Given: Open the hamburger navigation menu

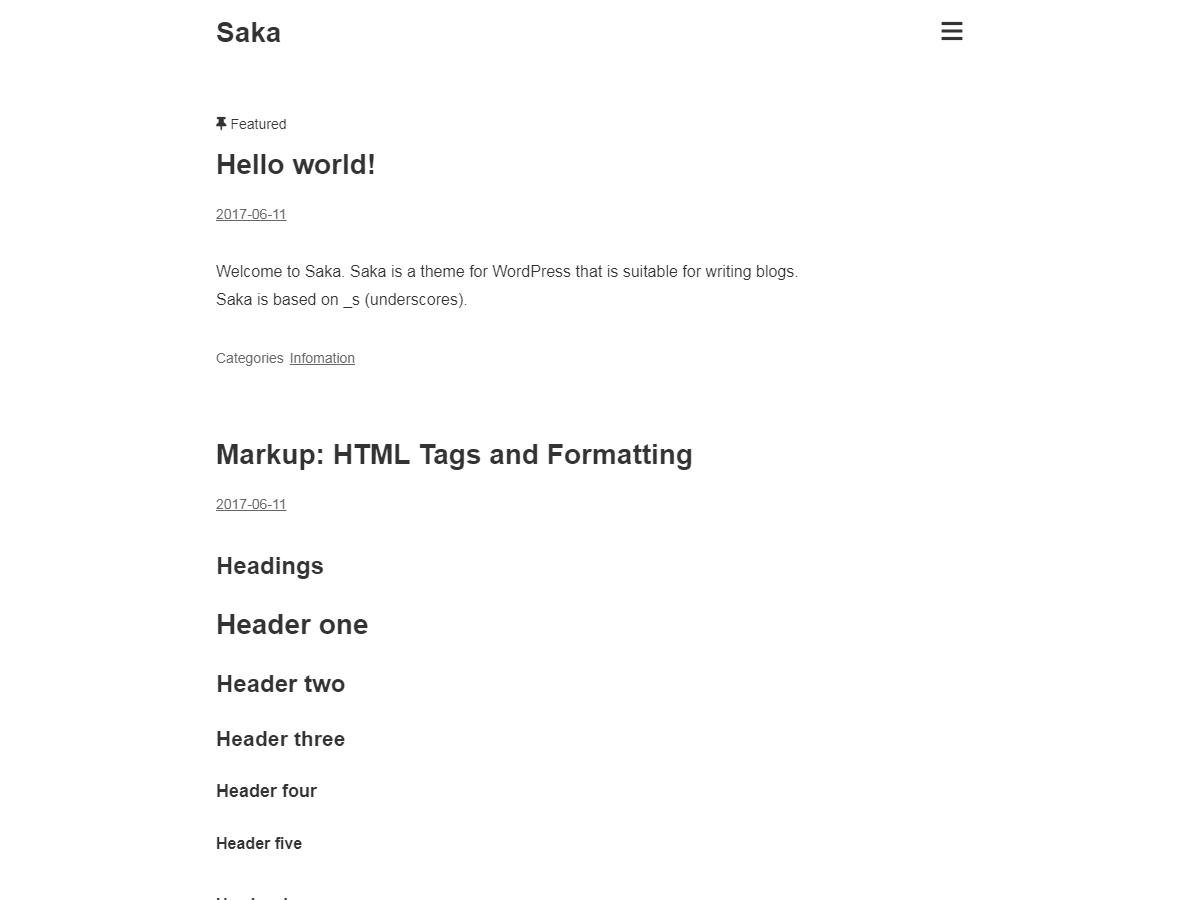Looking at the screenshot, I should pos(952,32).
